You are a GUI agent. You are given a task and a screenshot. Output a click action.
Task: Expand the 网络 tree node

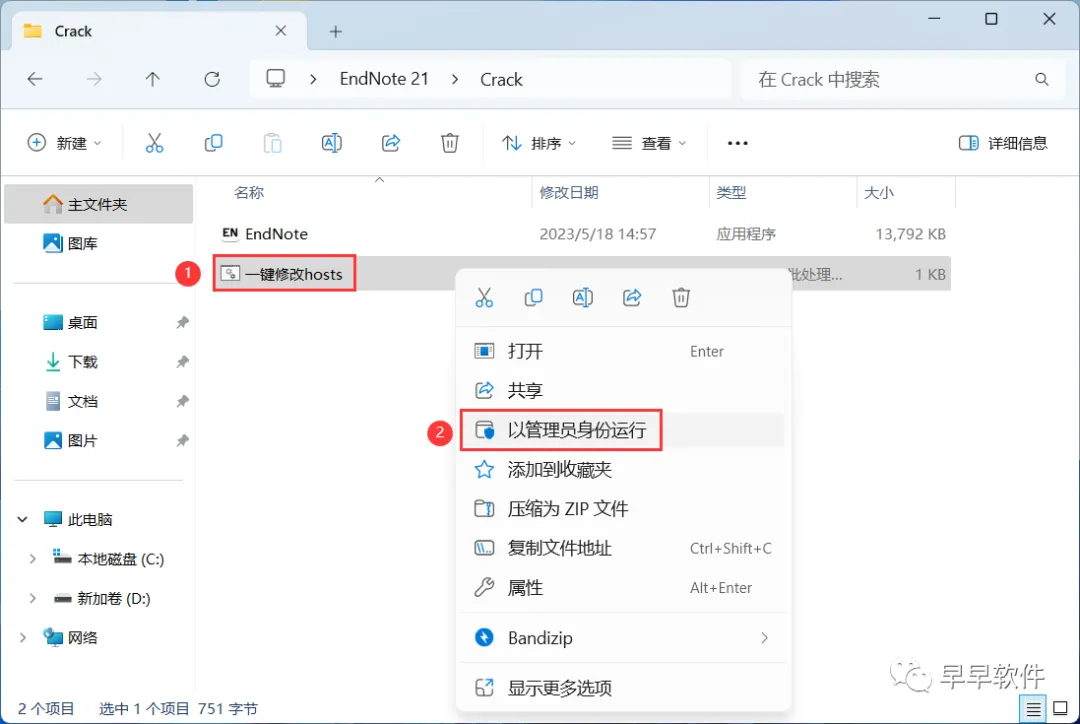pyautogui.click(x=23, y=637)
